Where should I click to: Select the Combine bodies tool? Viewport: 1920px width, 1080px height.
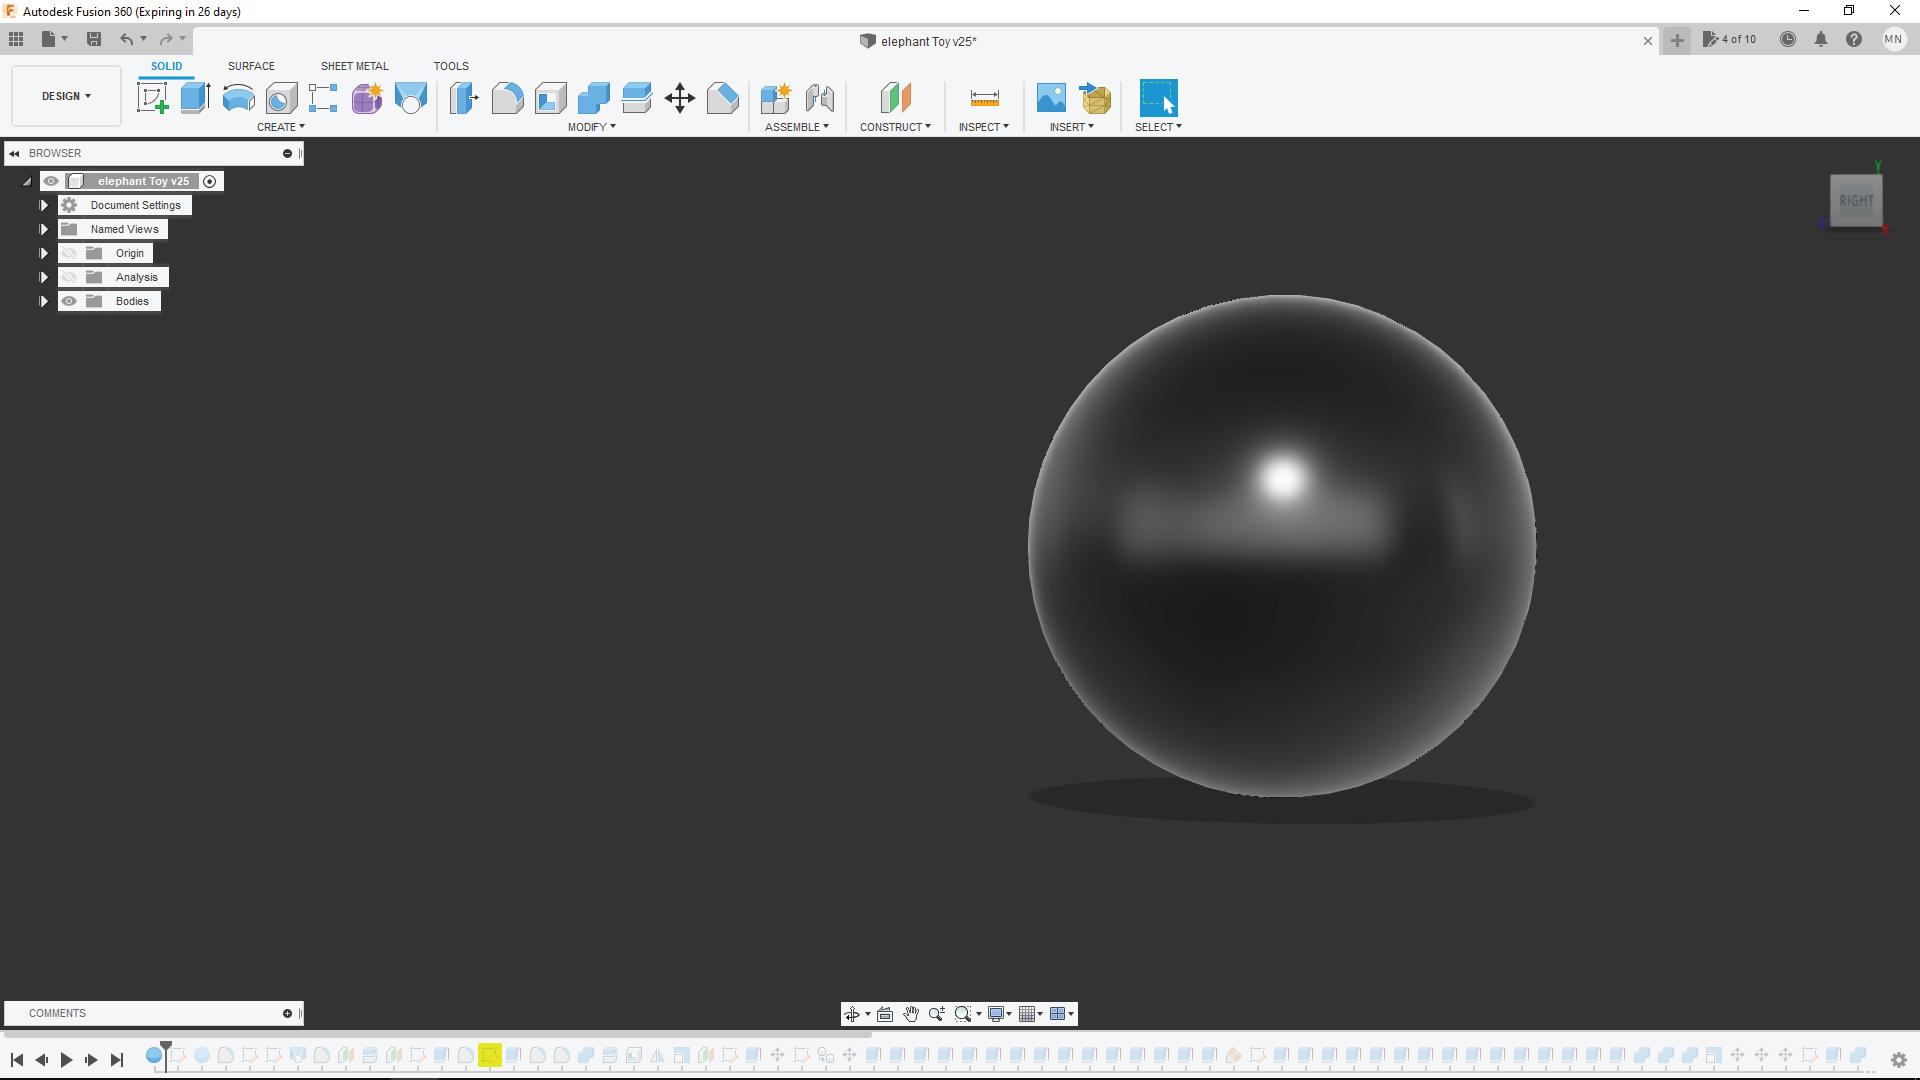click(594, 98)
